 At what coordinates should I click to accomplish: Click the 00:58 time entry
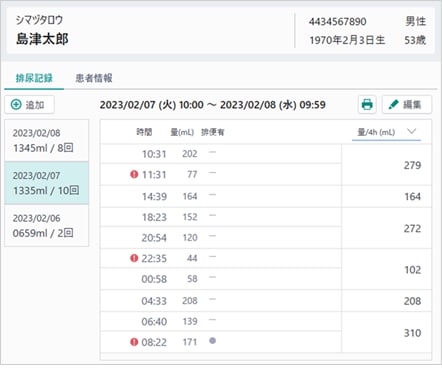(x=154, y=279)
